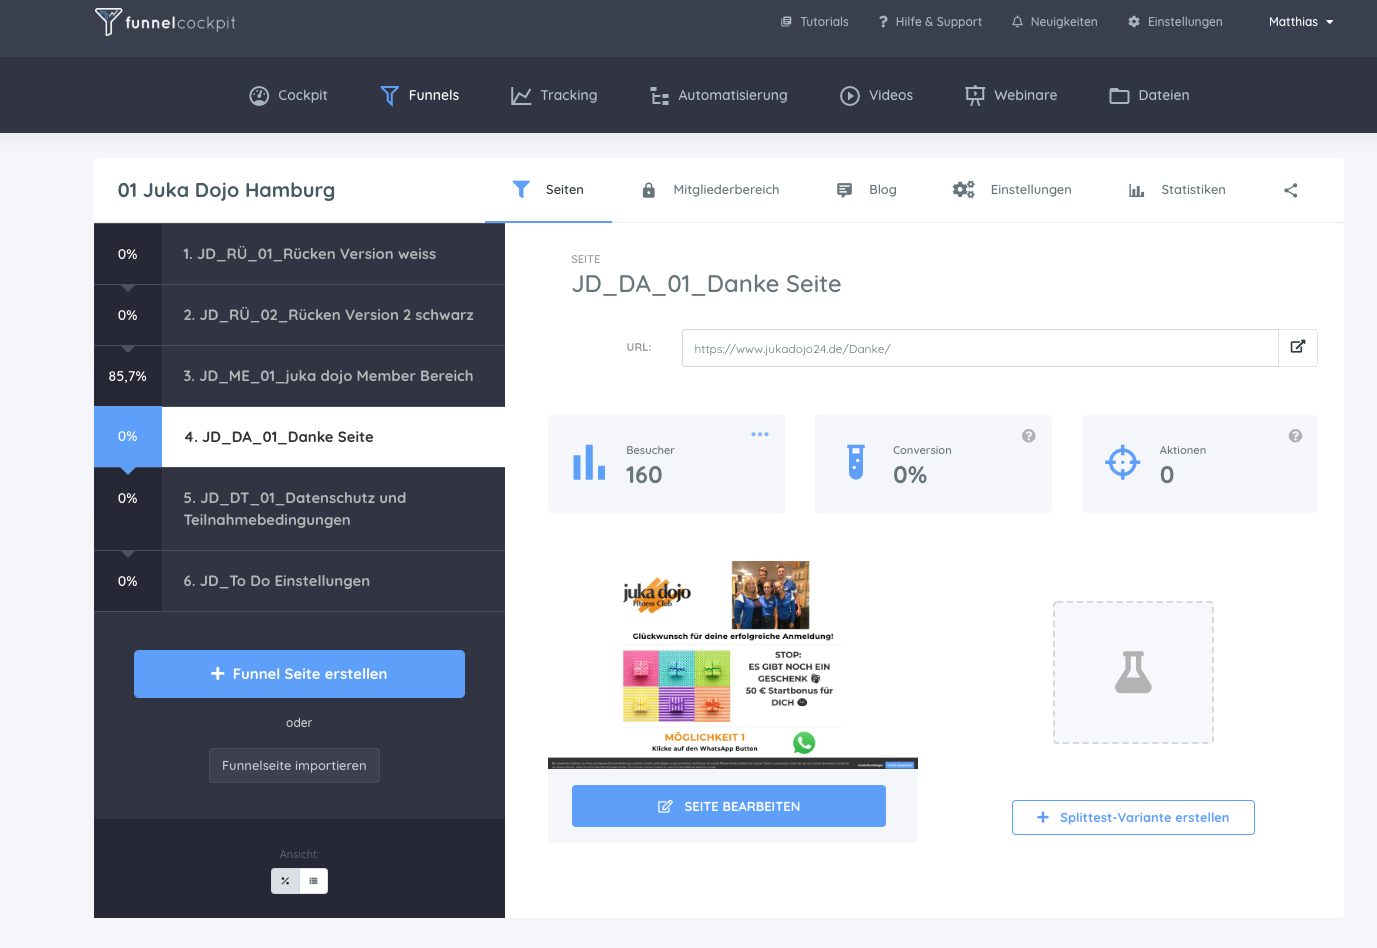Open Videos section
Screen dimensions: 1377x948
[876, 95]
